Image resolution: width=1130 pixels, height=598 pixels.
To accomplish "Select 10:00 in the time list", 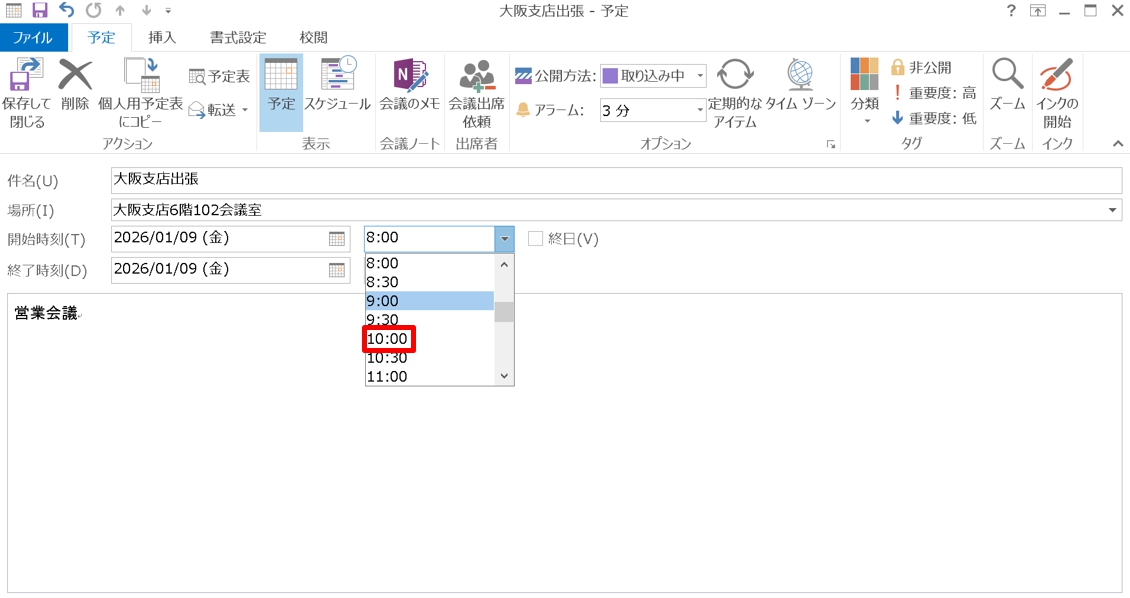I will tap(389, 340).
